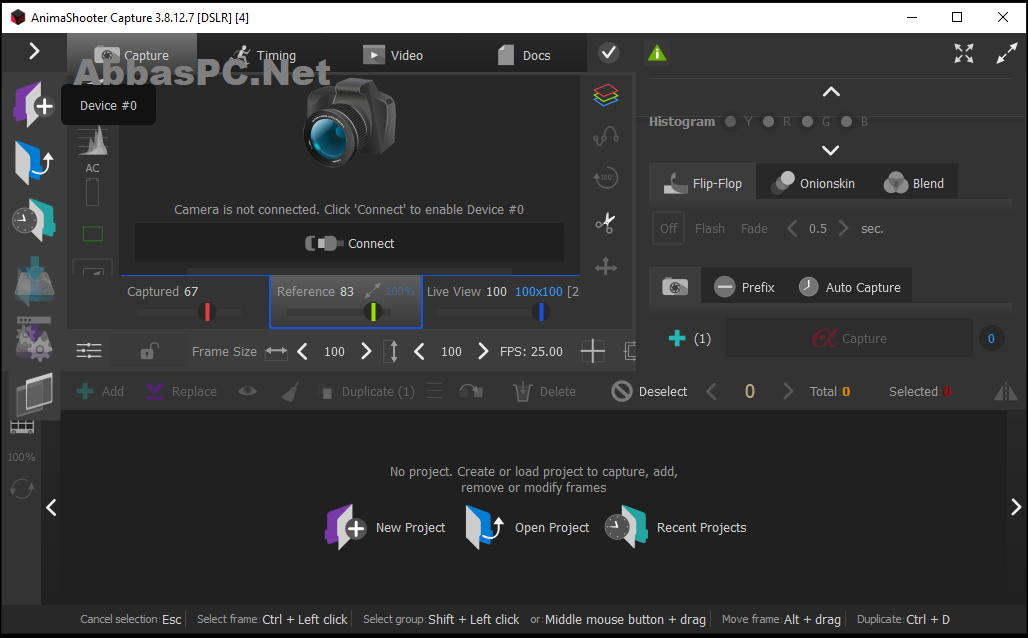The width and height of the screenshot is (1028, 638).
Task: Toggle the Prefix option
Action: 744,287
